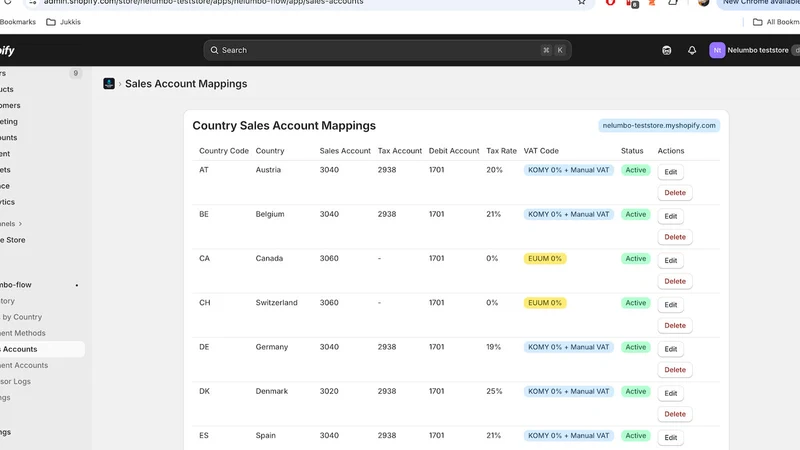
Task: Click the Nt store avatar icon
Action: tap(717, 50)
